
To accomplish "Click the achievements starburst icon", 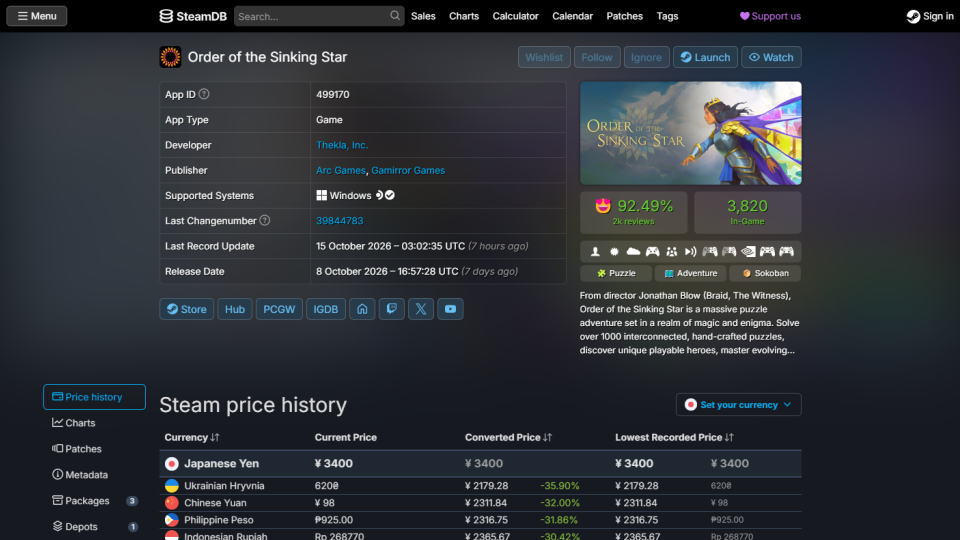I will tap(614, 252).
